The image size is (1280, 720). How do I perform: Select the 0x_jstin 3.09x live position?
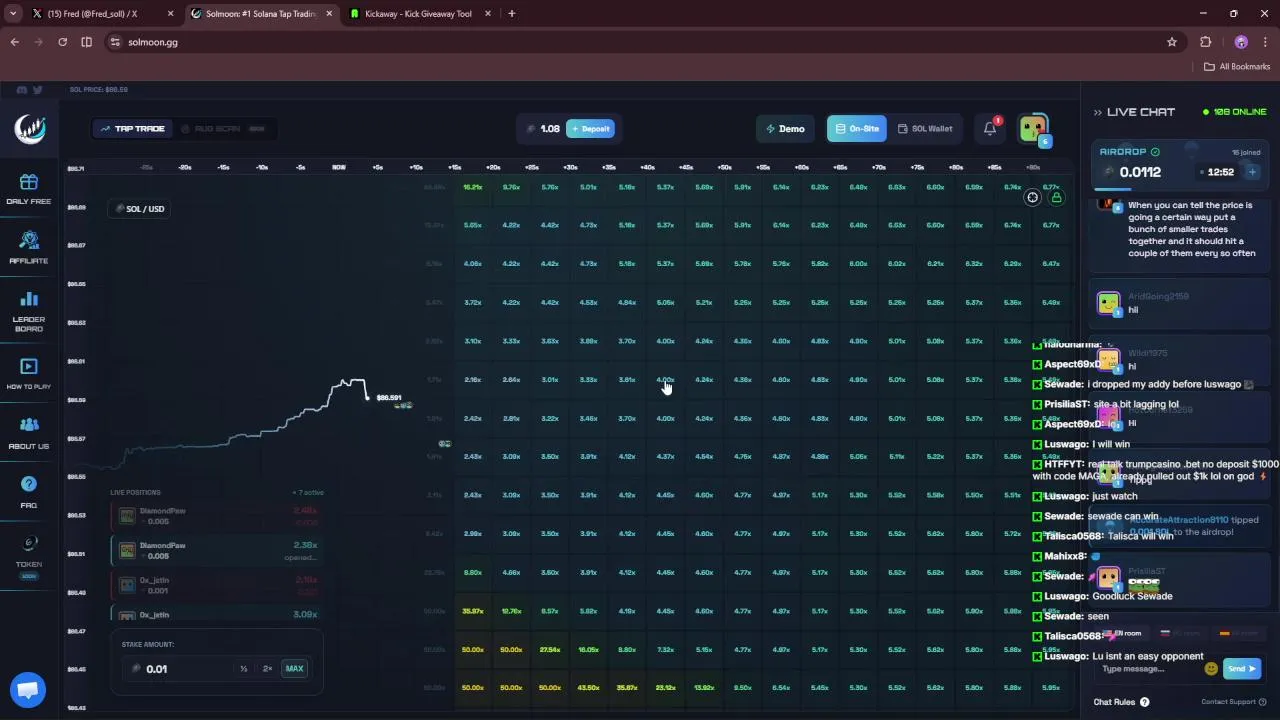(217, 614)
